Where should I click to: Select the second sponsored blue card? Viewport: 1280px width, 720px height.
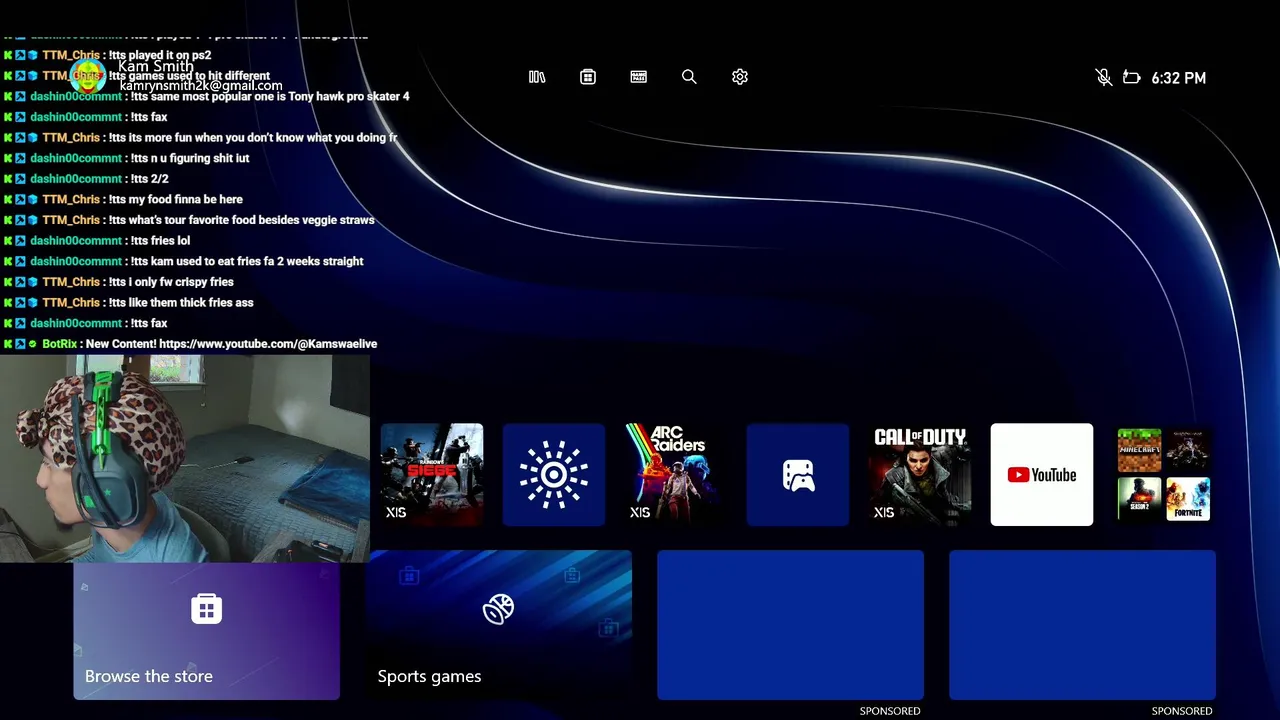[1082, 625]
